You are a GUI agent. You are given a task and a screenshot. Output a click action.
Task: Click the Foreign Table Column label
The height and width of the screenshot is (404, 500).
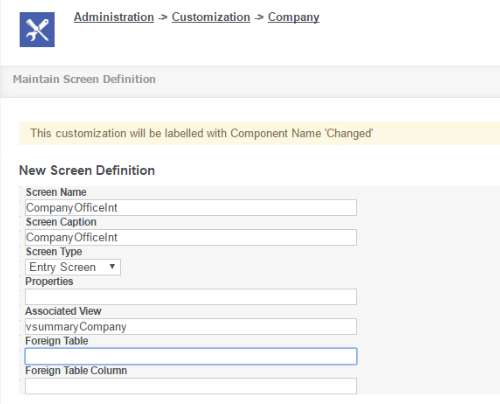76,370
